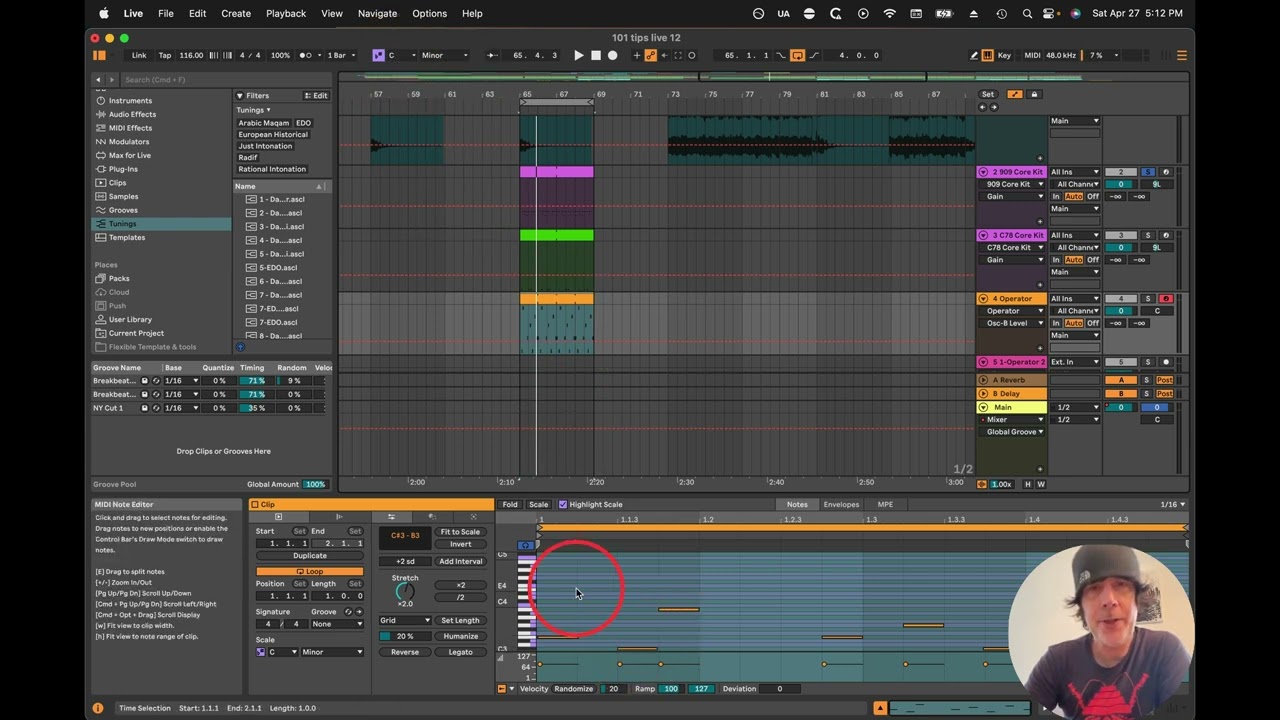Click the Tap tempo button
Image resolution: width=1280 pixels, height=720 pixels.
165,55
